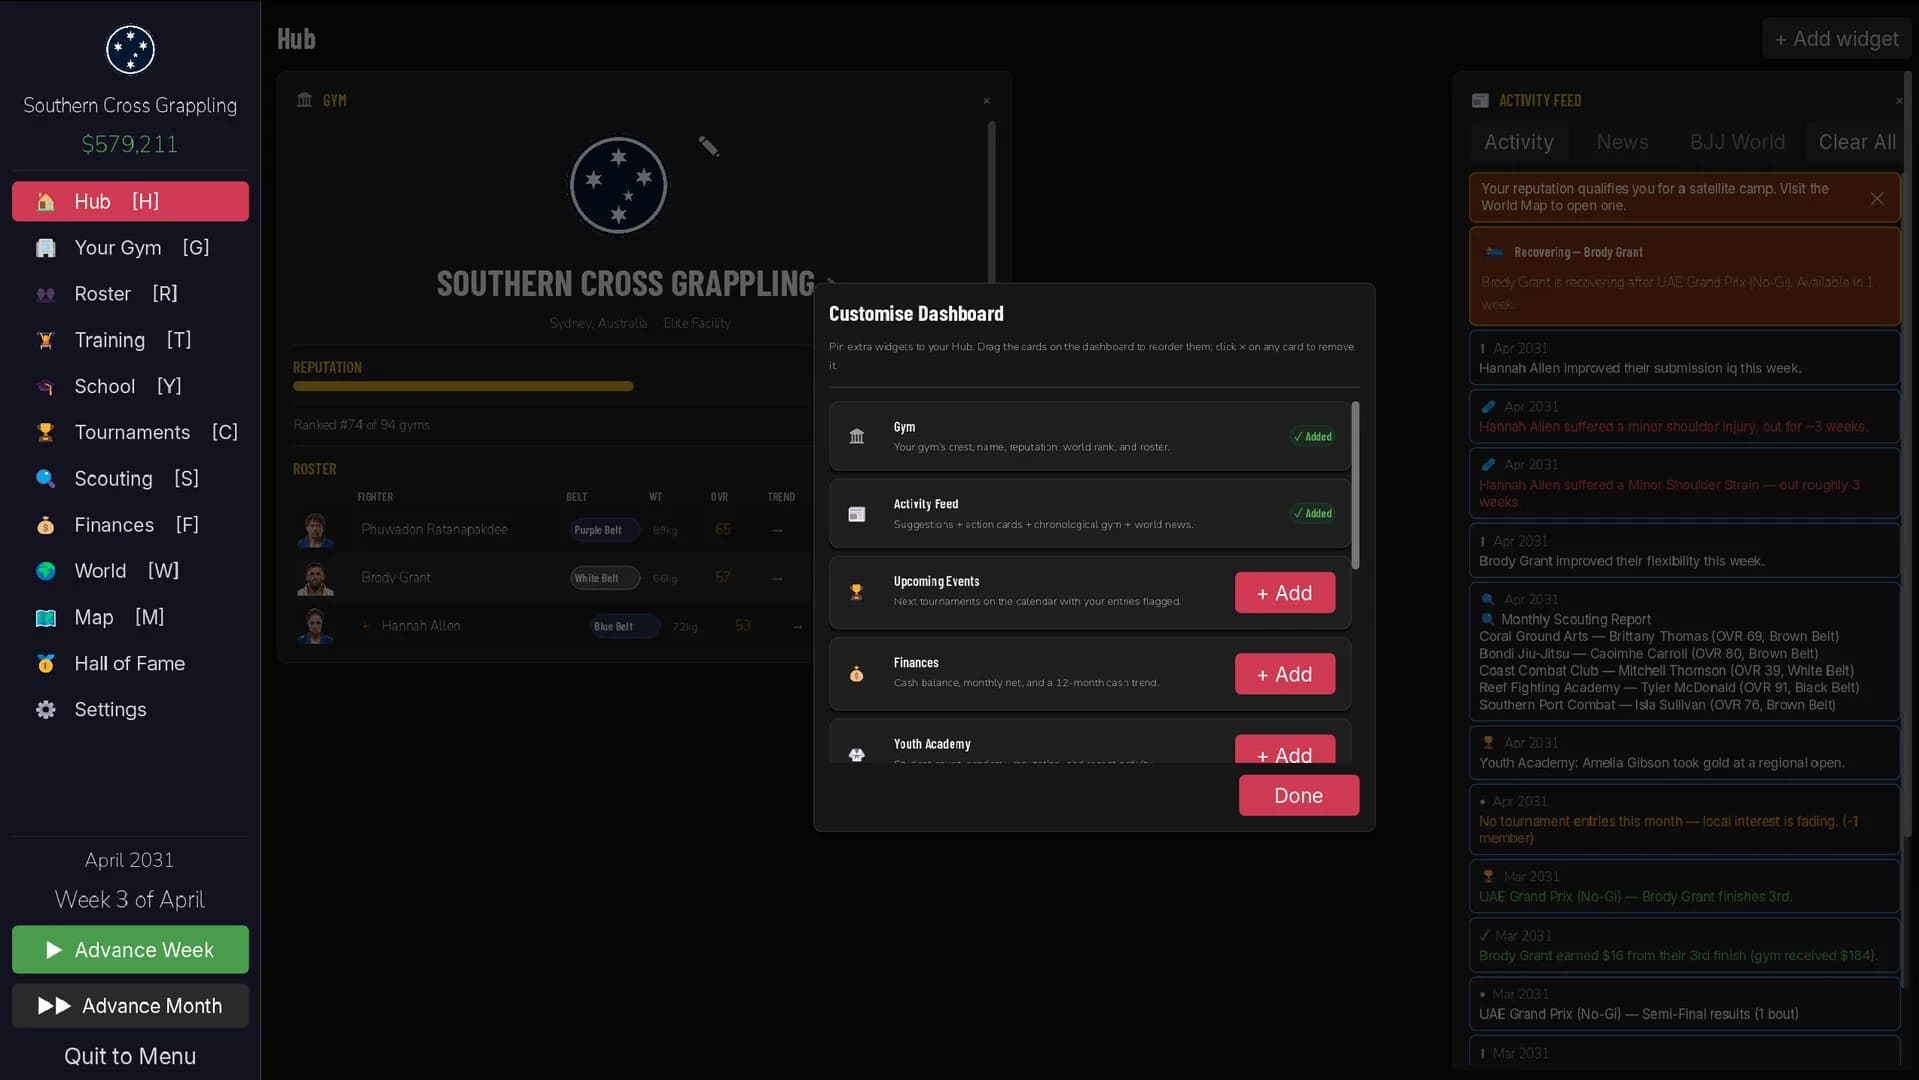The image size is (1919, 1080).
Task: Click the gym Reputation progress bar
Action: point(552,386)
